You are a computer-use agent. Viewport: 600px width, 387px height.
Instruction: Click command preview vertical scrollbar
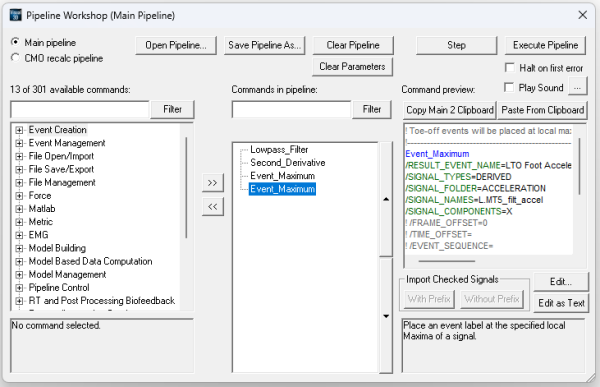coord(579,166)
